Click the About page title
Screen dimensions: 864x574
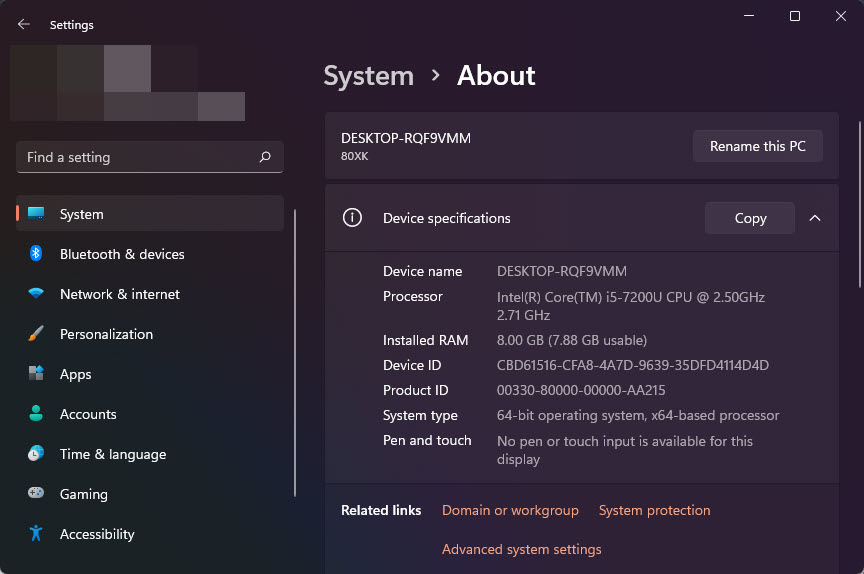click(x=496, y=75)
